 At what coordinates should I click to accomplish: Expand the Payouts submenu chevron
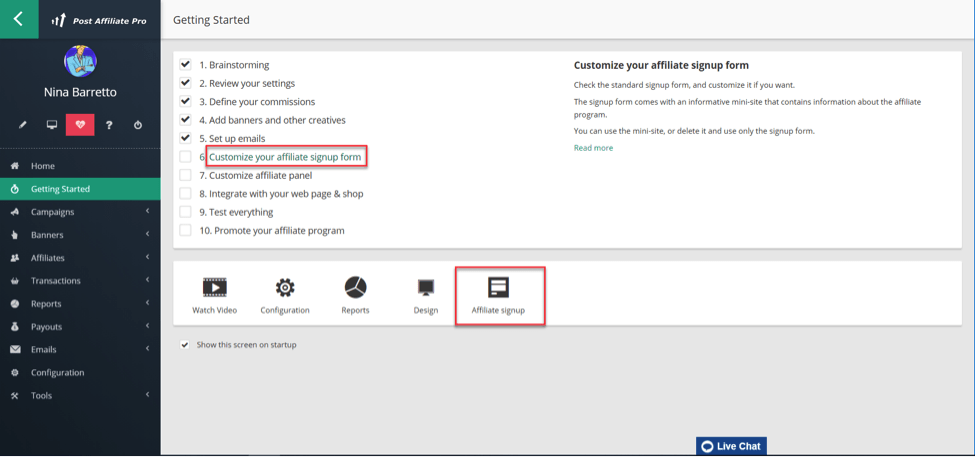[148, 326]
